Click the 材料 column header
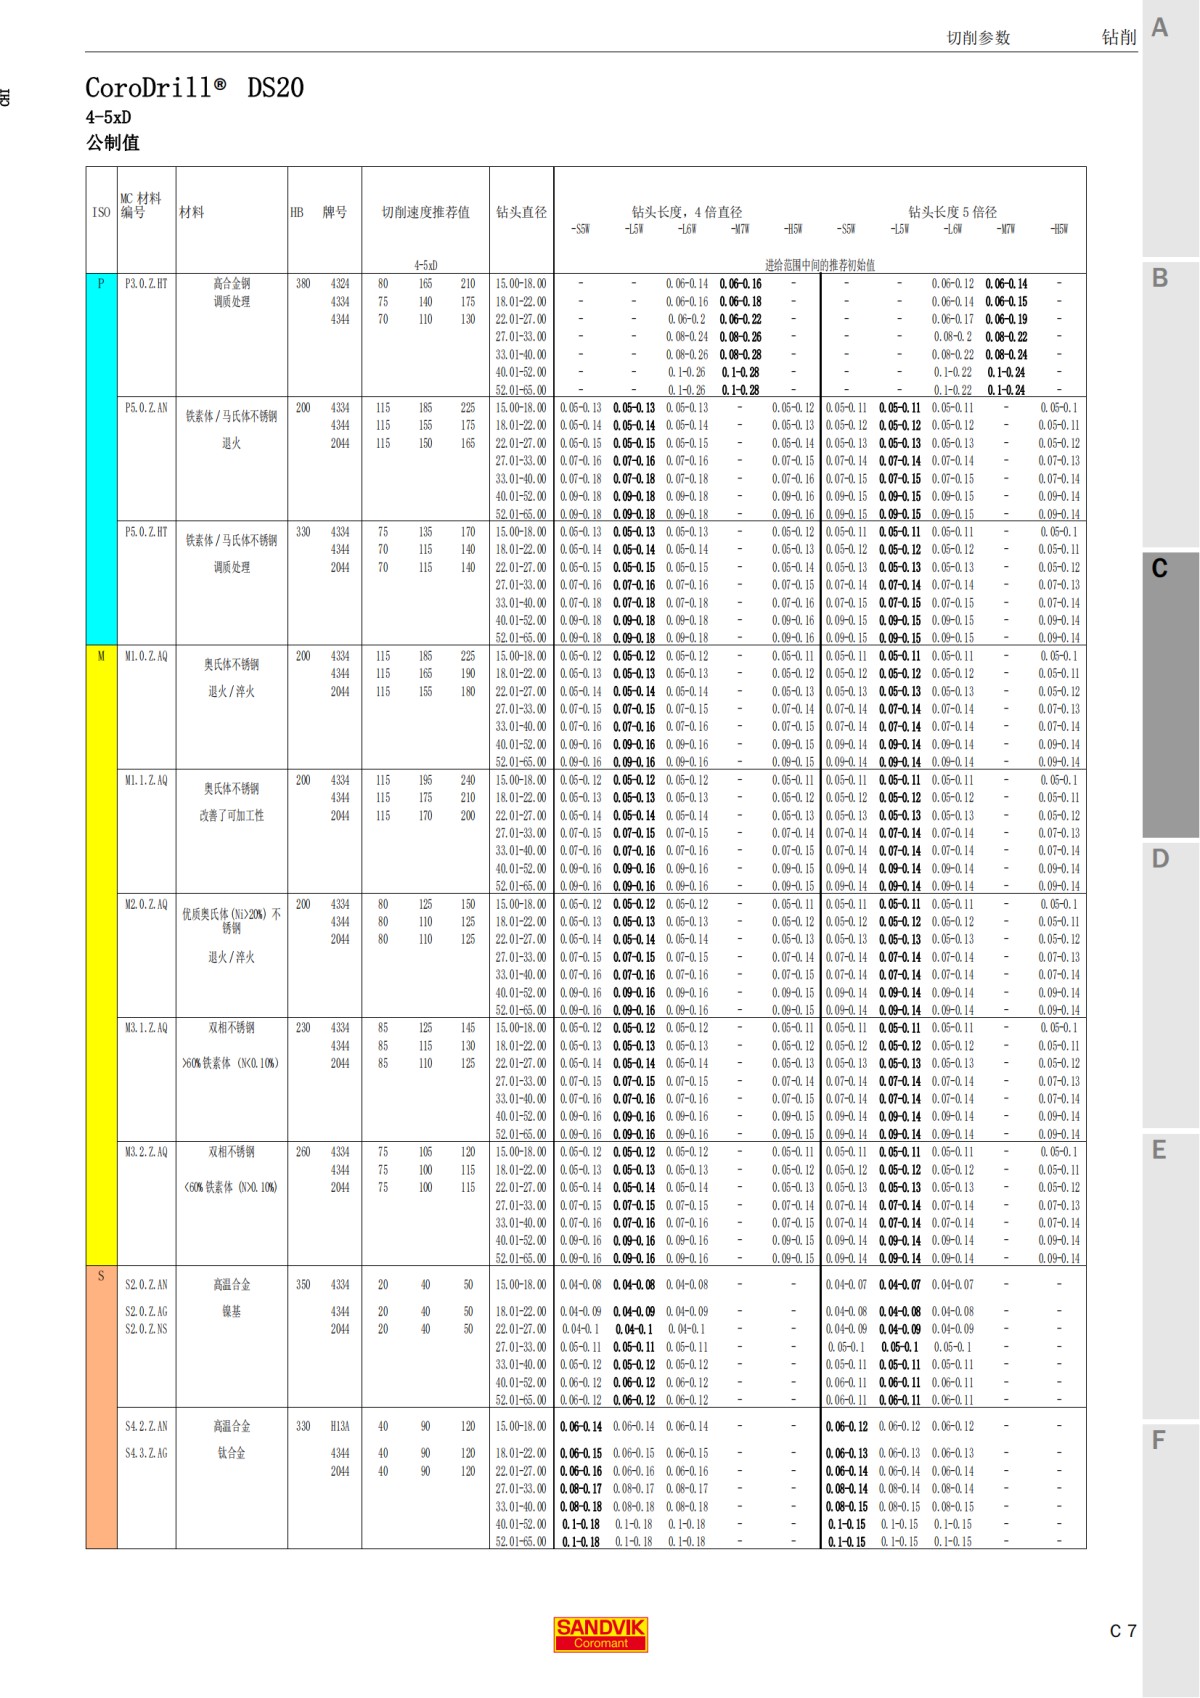 click(x=191, y=212)
